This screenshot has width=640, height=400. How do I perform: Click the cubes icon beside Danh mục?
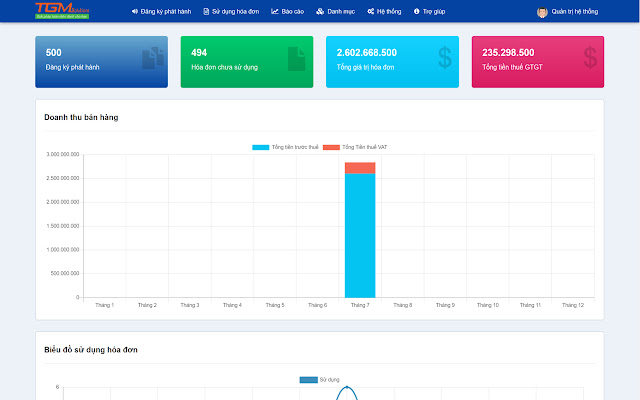[320, 11]
